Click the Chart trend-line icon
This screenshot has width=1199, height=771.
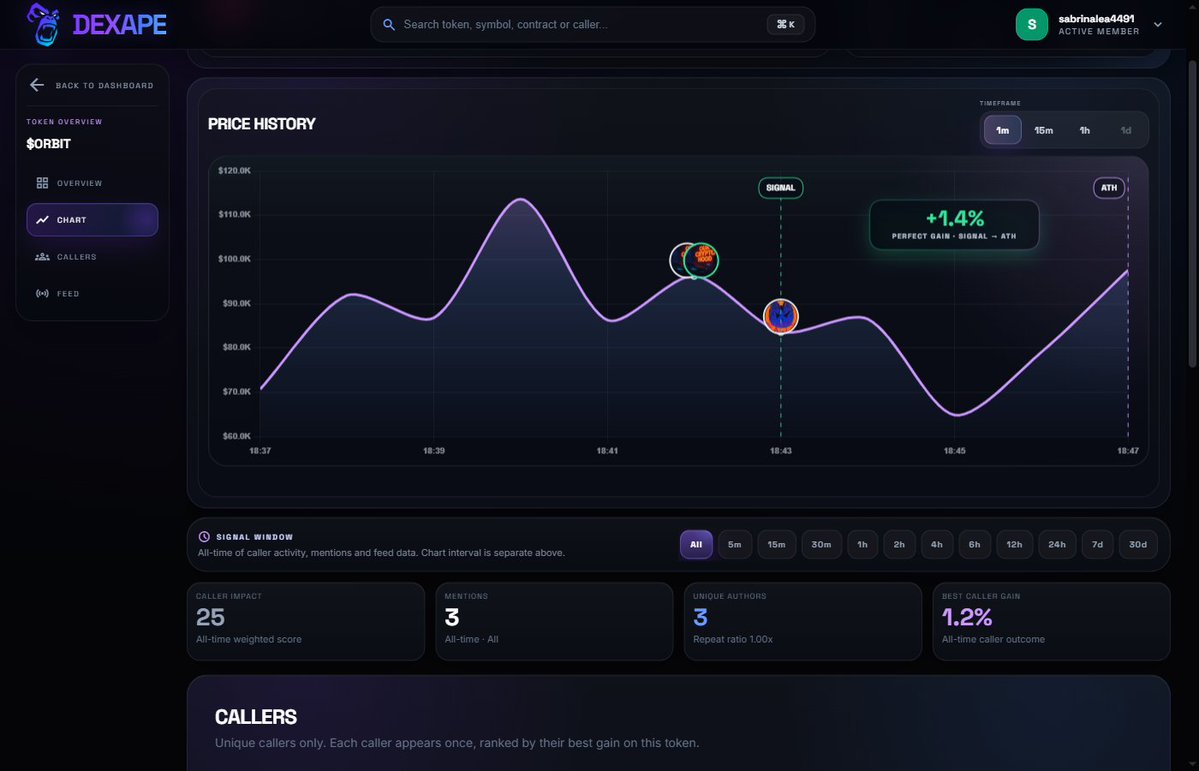click(42, 220)
